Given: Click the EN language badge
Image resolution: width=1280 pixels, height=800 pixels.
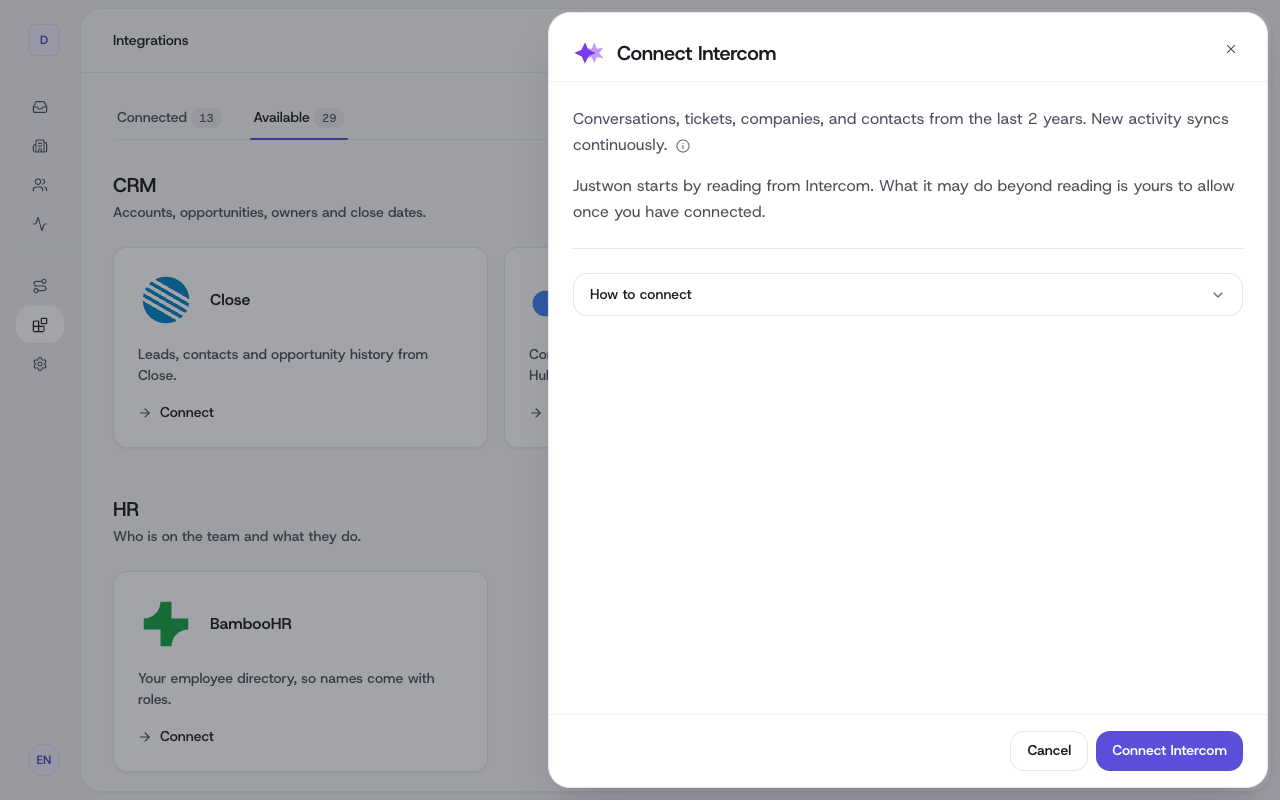Looking at the screenshot, I should (44, 760).
